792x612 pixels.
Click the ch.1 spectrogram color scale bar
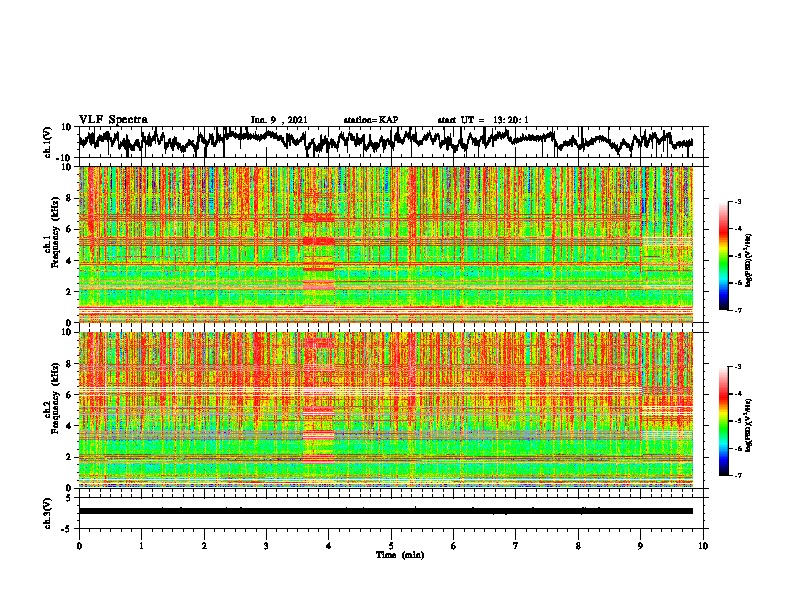click(724, 256)
